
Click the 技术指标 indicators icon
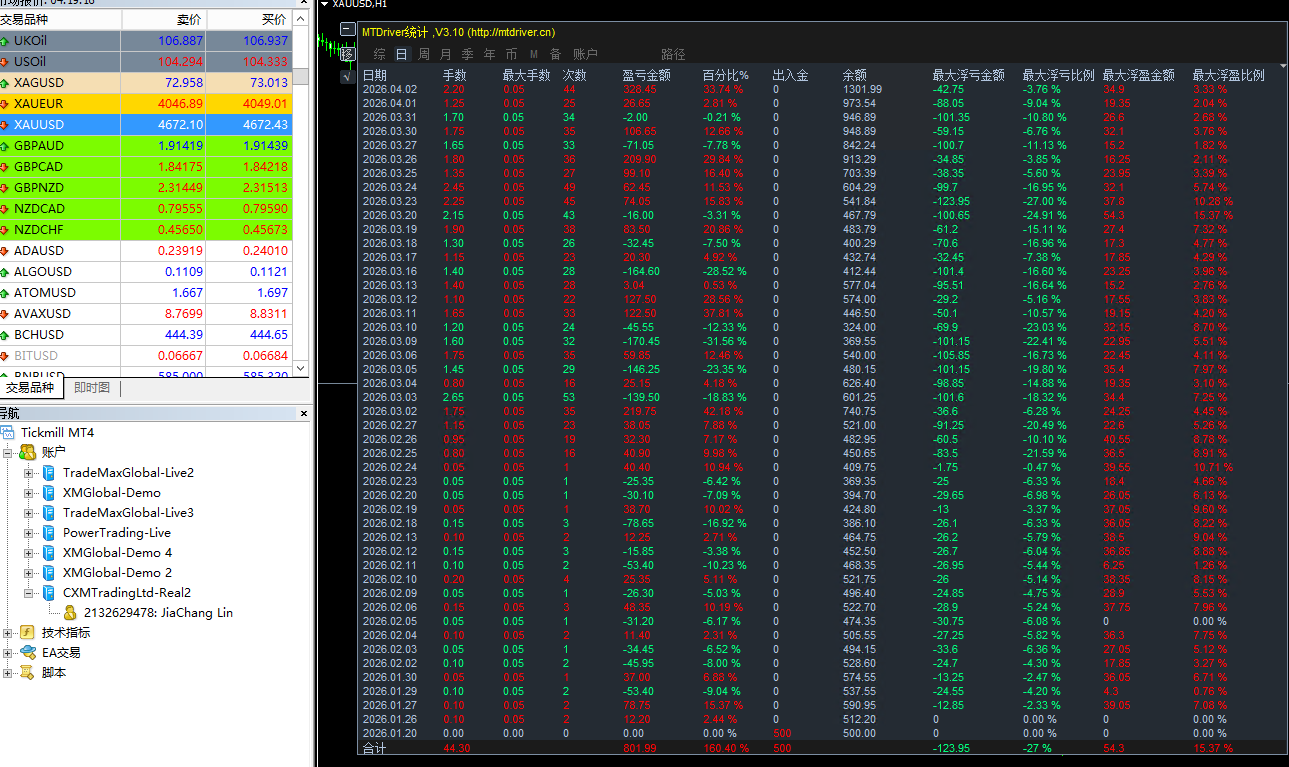[27, 633]
